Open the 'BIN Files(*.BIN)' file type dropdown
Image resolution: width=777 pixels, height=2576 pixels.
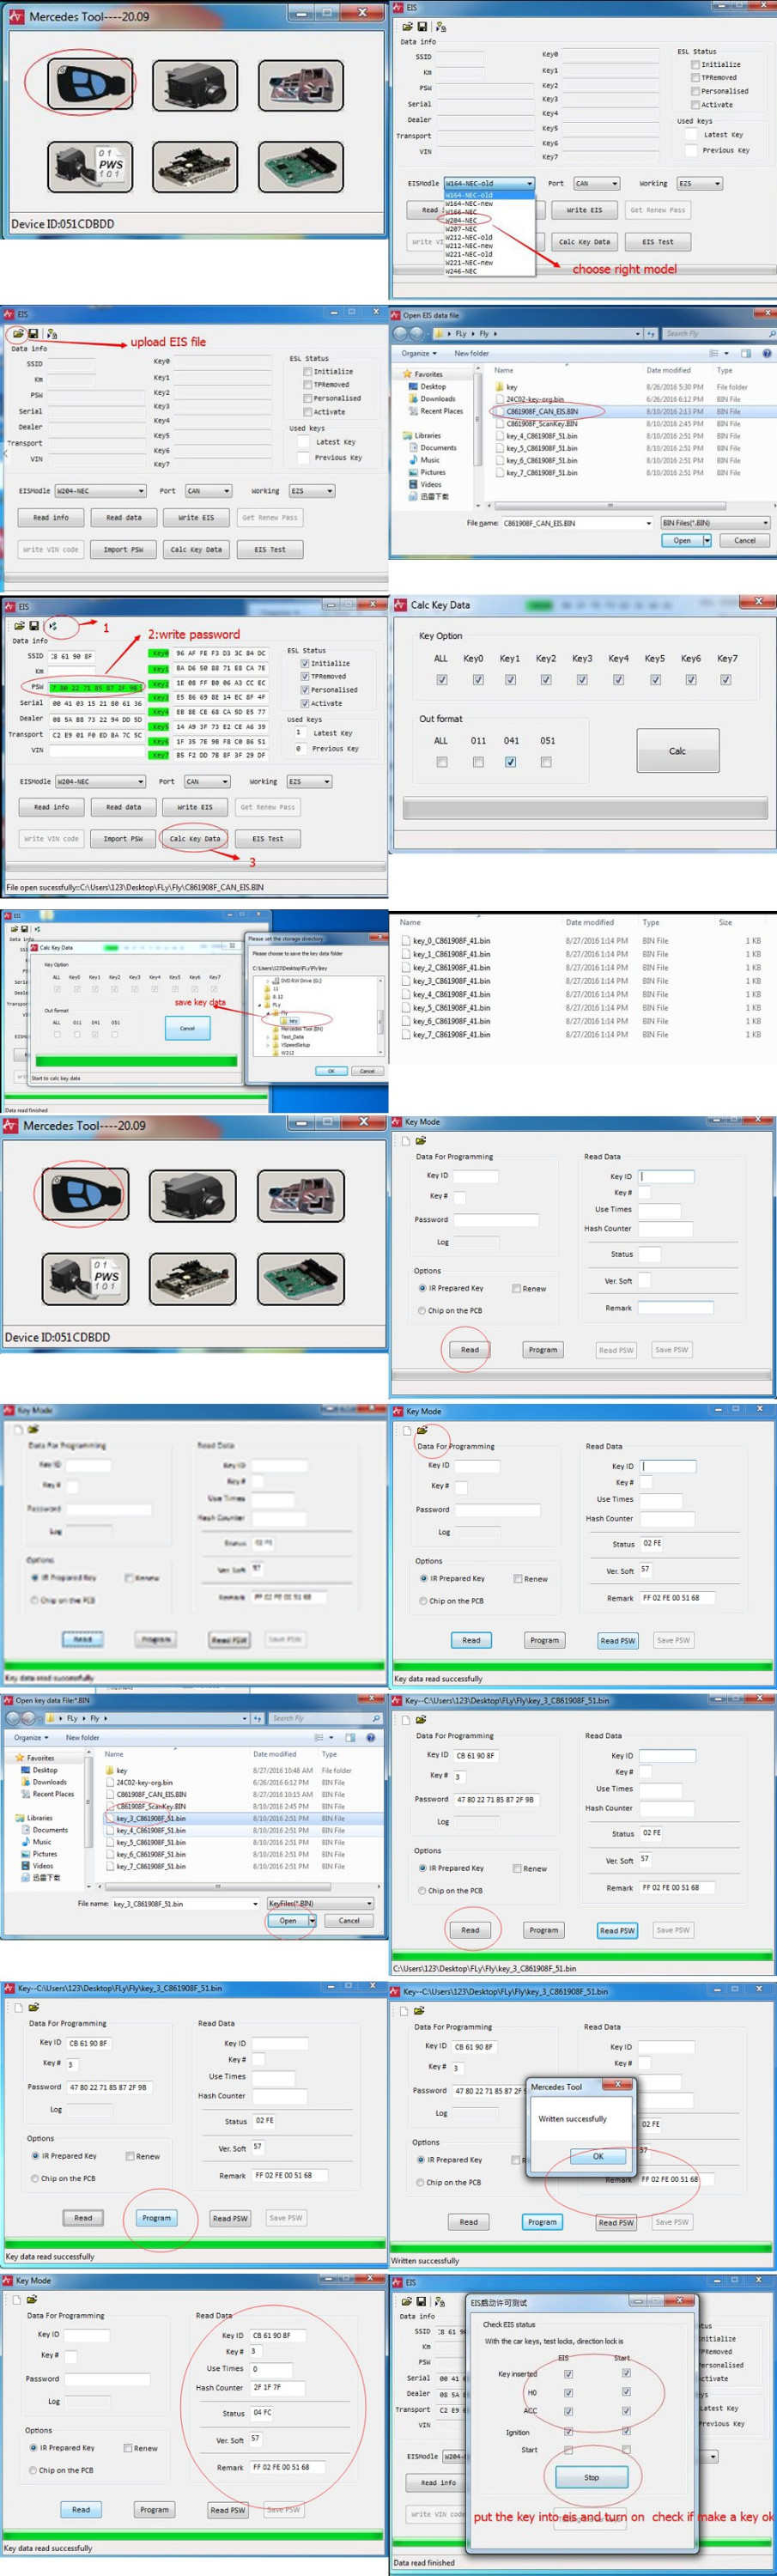(765, 523)
